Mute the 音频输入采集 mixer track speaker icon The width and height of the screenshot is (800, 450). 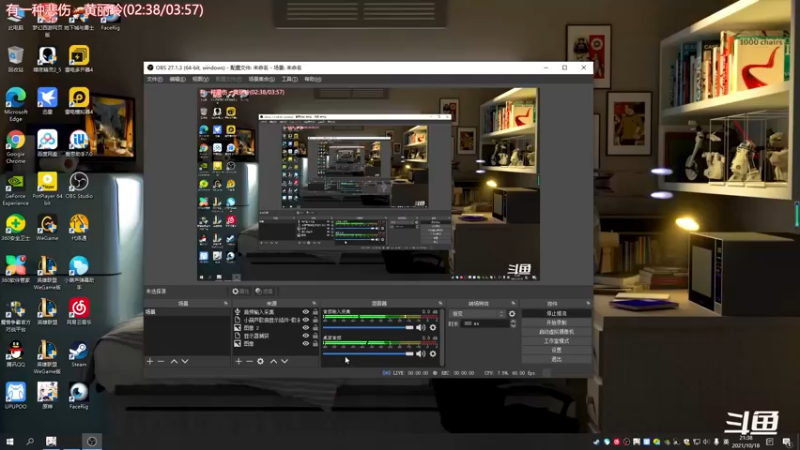(x=420, y=328)
